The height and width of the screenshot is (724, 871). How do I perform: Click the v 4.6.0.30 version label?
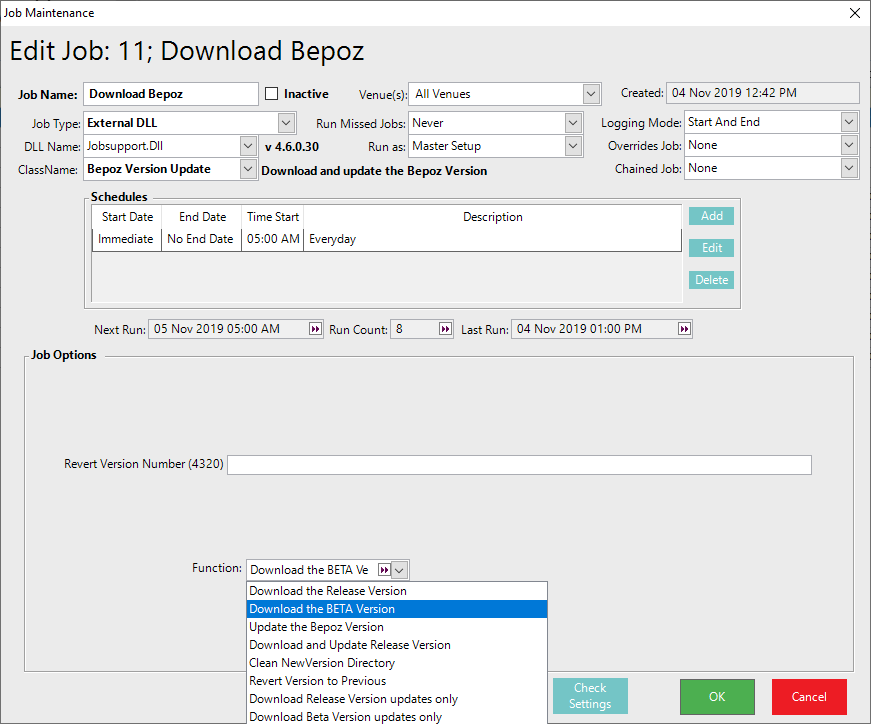pos(292,147)
